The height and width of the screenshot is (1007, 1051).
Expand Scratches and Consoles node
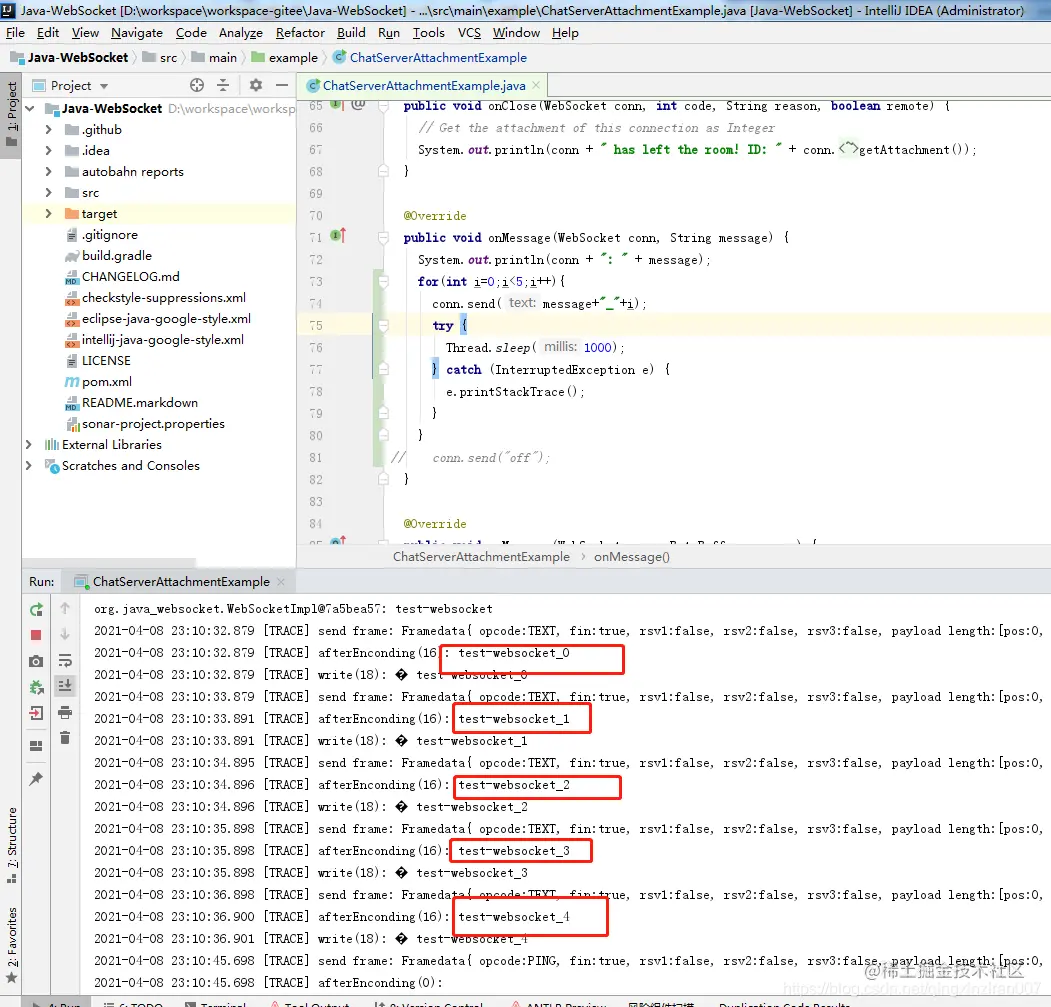(x=29, y=465)
